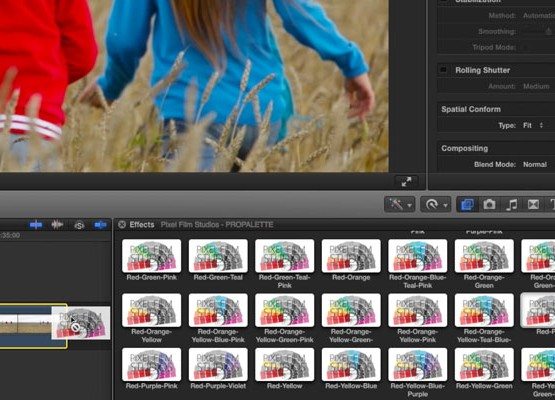Click the Pixel Film Studios - PROPALETTE label
This screenshot has width=555, height=400.
coord(217,225)
